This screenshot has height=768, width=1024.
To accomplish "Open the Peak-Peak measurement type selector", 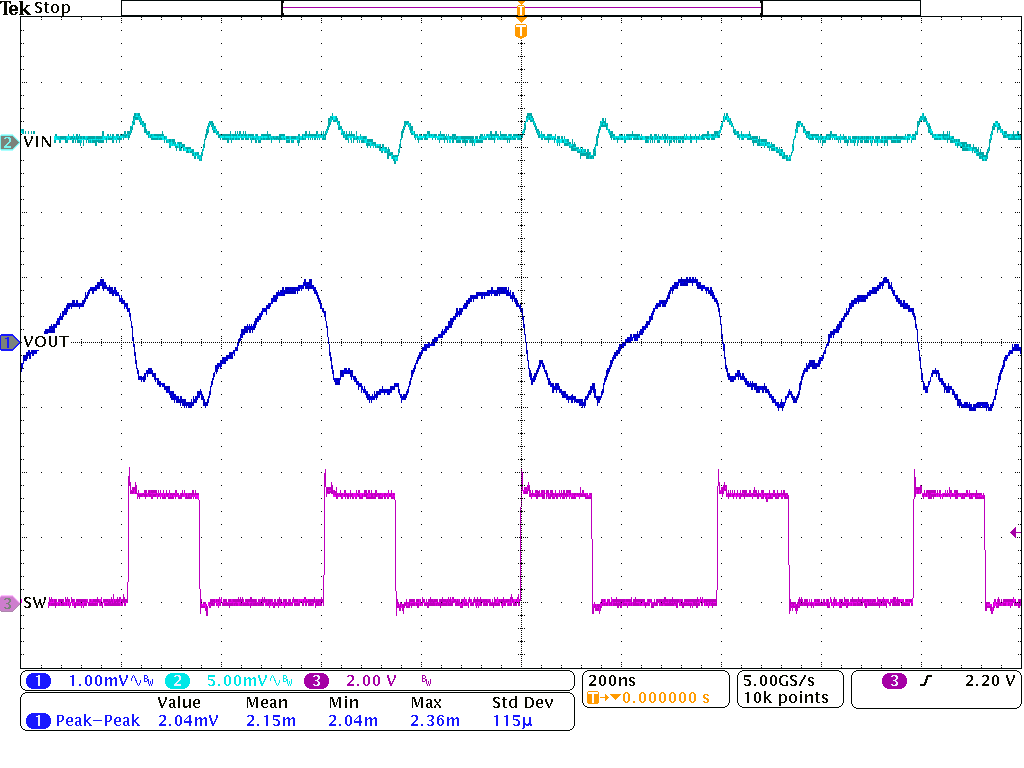I will click(x=95, y=719).
